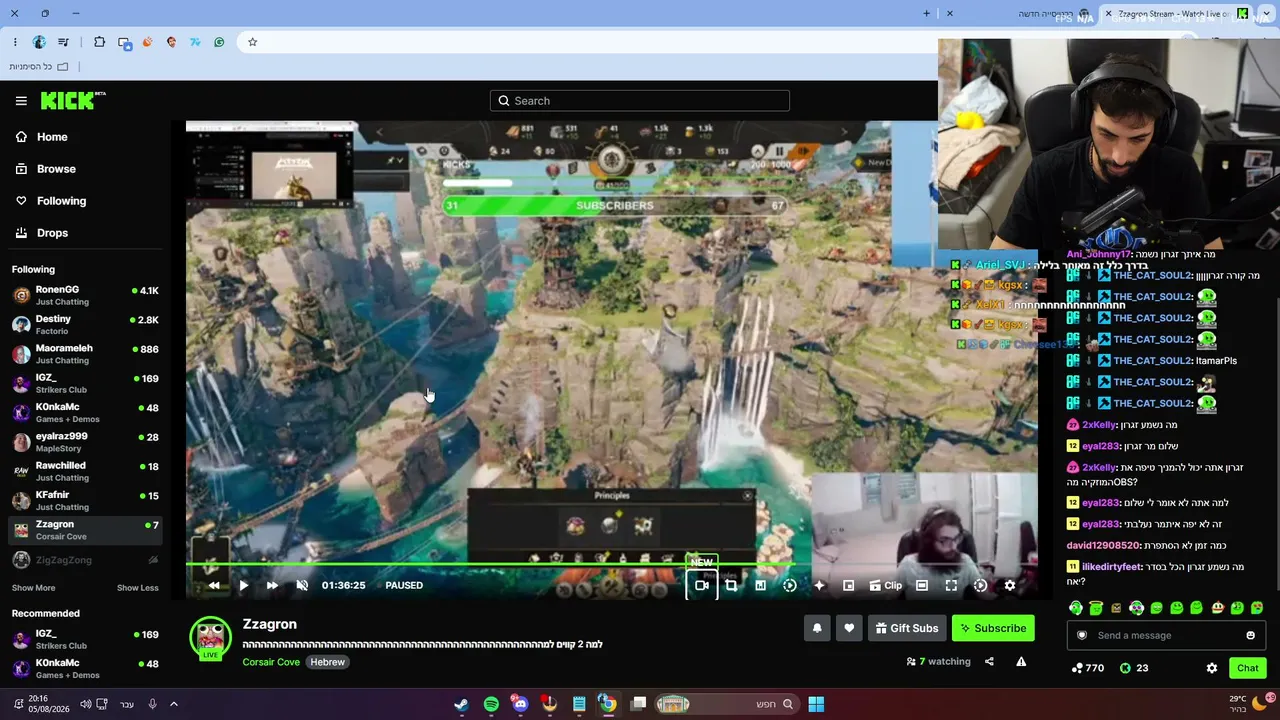The height and width of the screenshot is (720, 1280).
Task: Open Drops in the sidebar
Action: [52, 233]
